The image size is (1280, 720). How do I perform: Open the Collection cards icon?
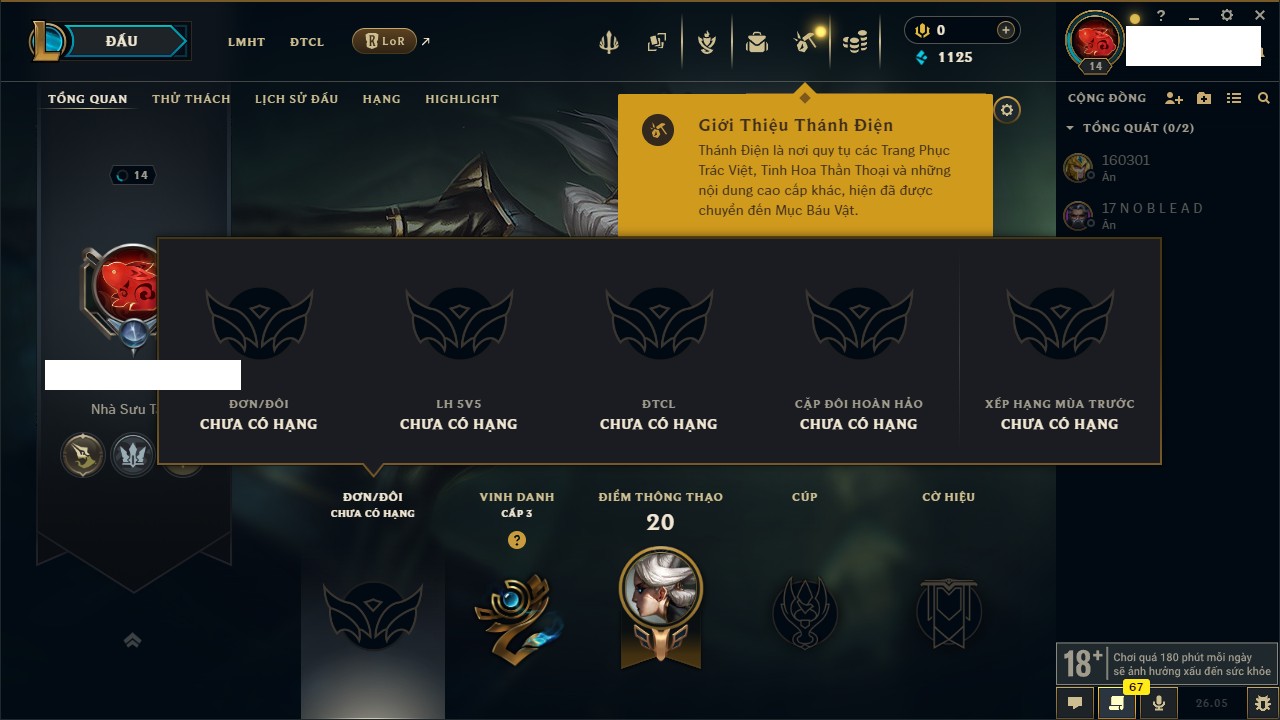click(x=656, y=42)
